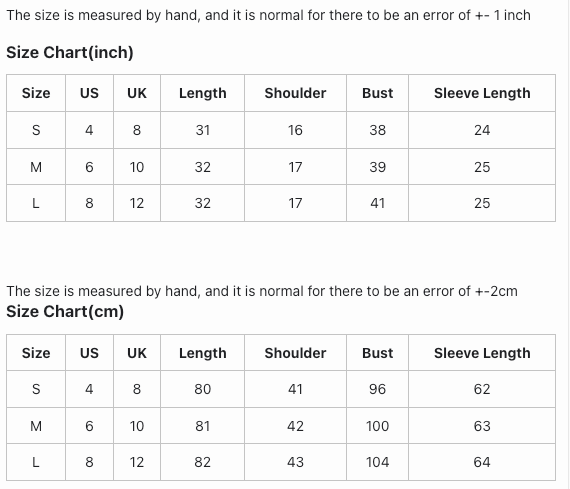
Task: Click bust value 104 in cm chart
Action: point(377,462)
